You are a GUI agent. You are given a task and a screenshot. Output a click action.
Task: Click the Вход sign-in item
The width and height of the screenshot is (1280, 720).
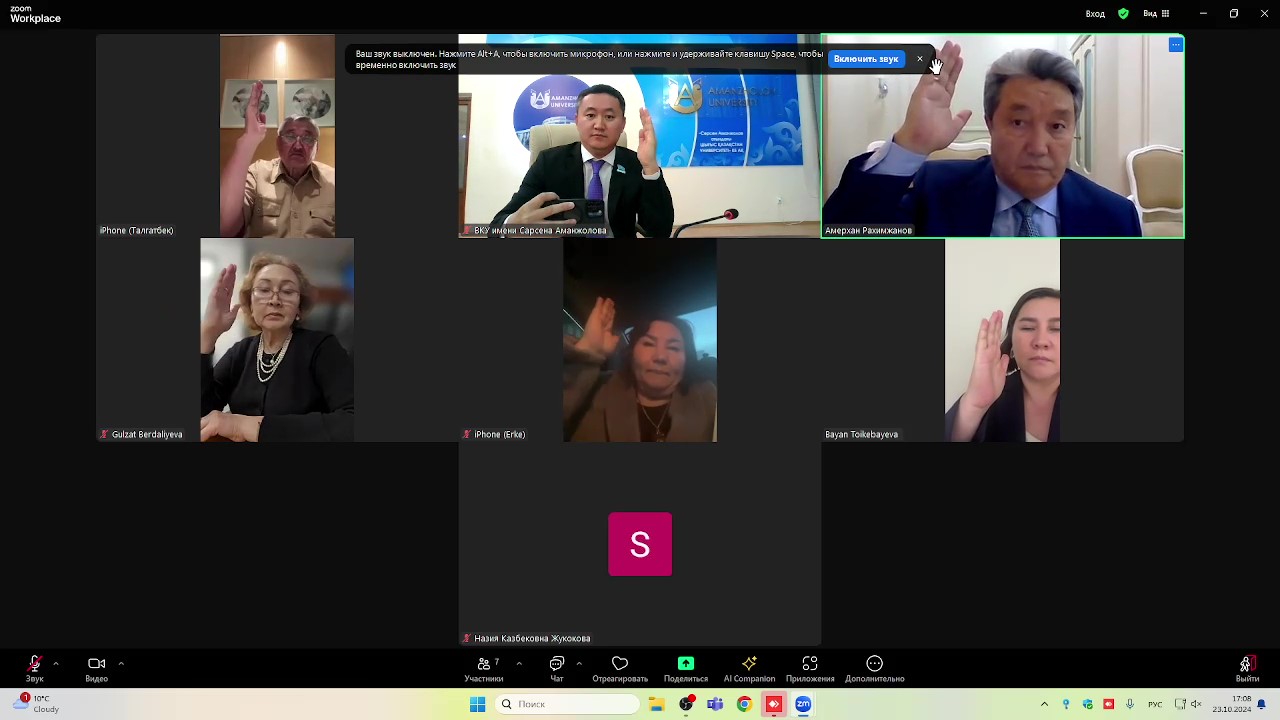coord(1095,14)
